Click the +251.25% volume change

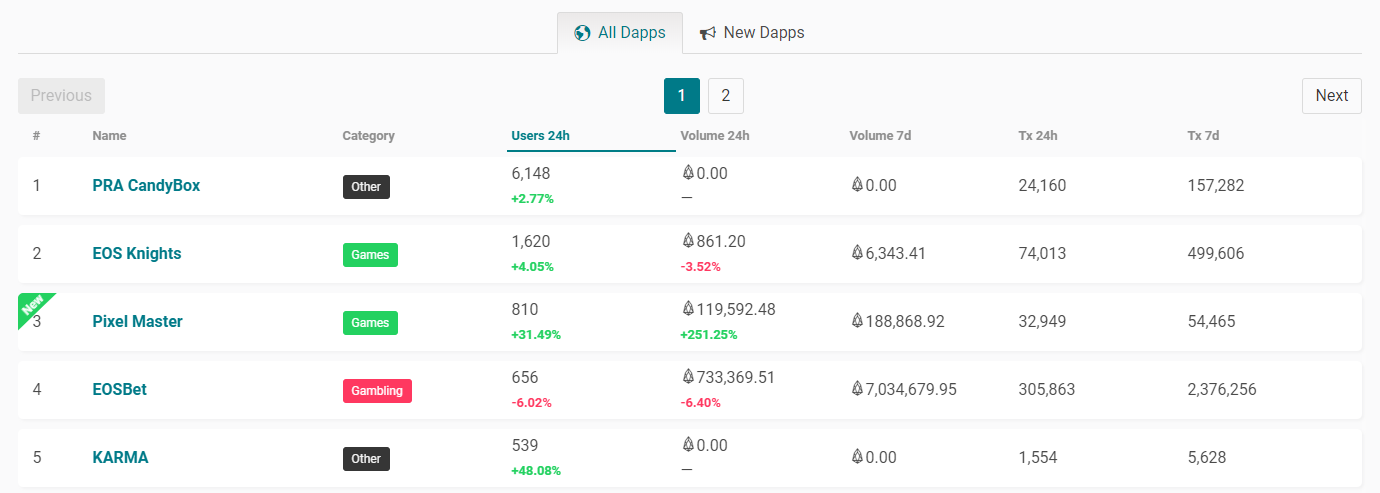709,335
